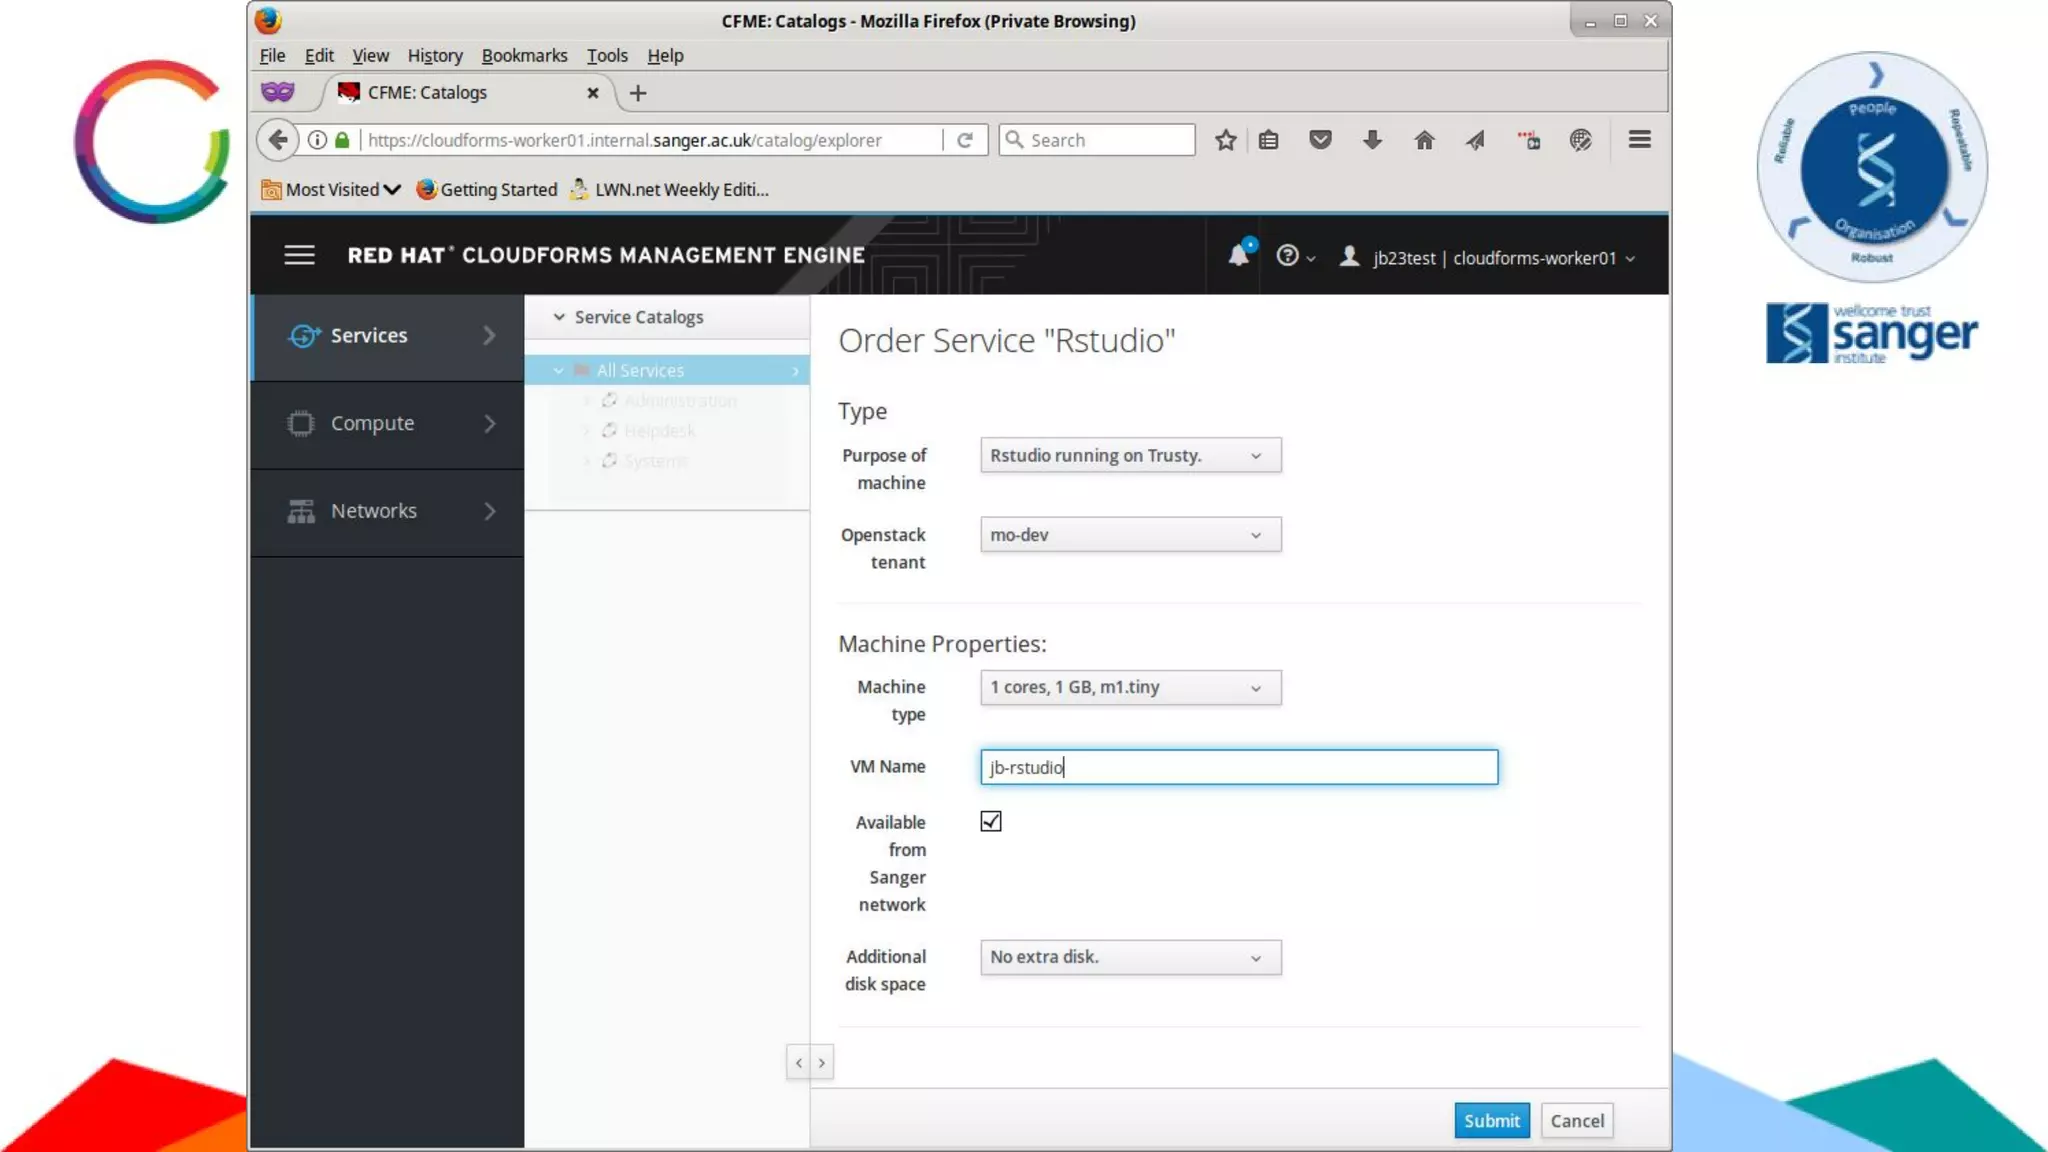Open Additional disk space dropdown
The width and height of the screenshot is (2048, 1152).
tap(1130, 957)
